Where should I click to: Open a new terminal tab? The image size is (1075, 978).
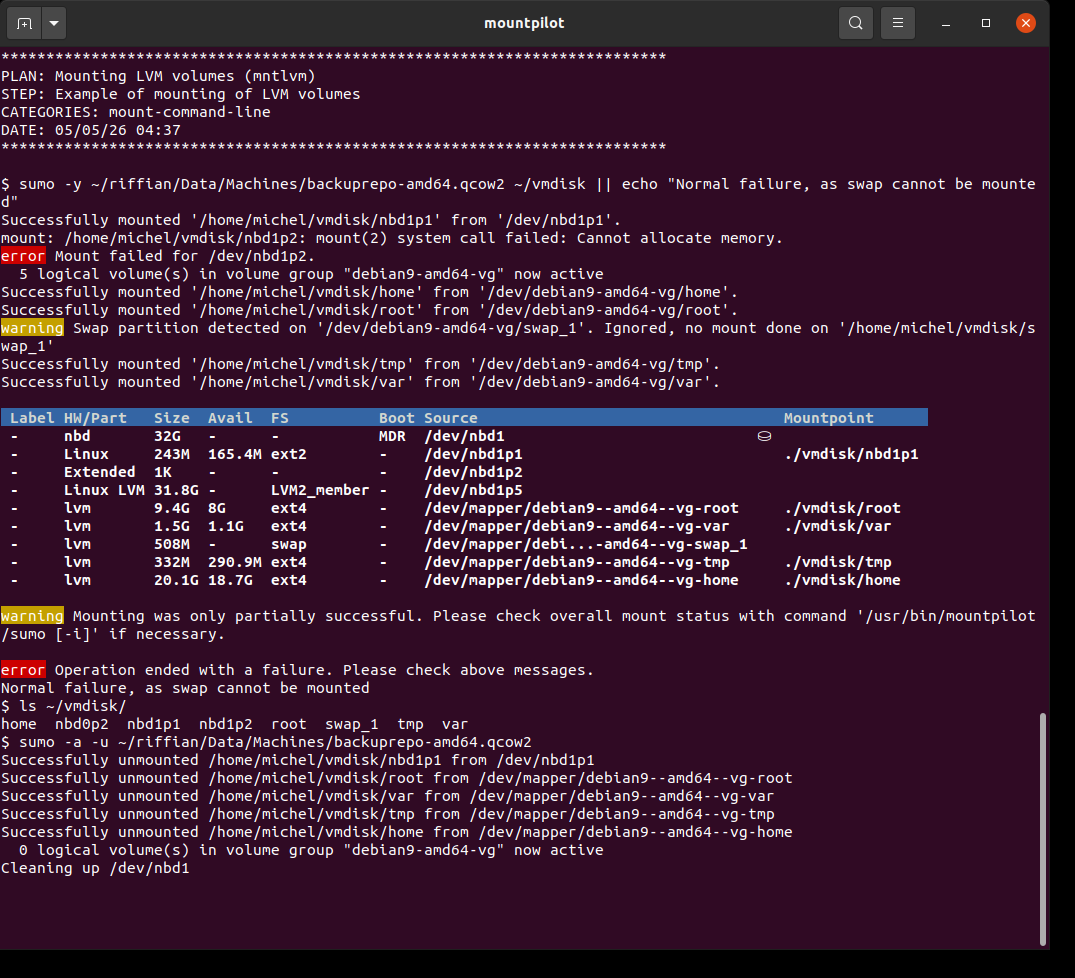(x=24, y=23)
